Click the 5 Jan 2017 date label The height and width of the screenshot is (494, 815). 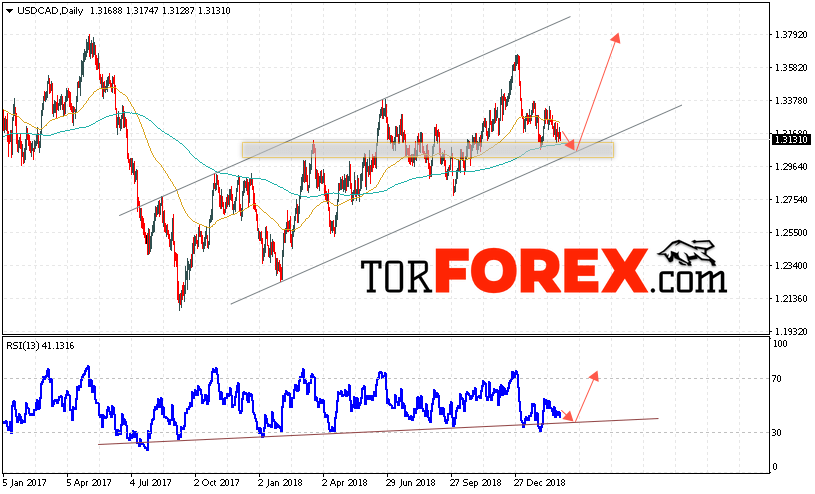tap(24, 483)
